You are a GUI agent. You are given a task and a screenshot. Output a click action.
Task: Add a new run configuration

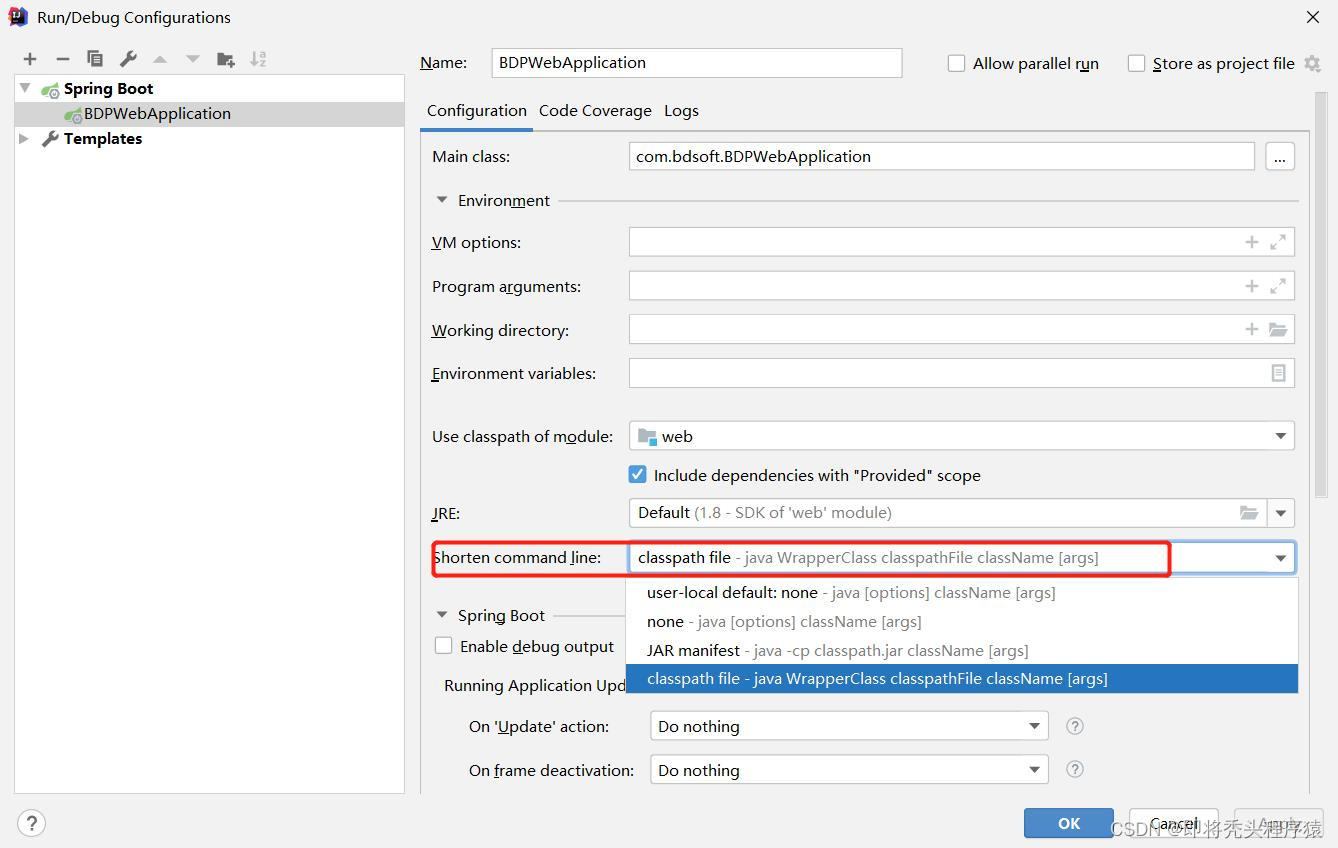[30, 59]
